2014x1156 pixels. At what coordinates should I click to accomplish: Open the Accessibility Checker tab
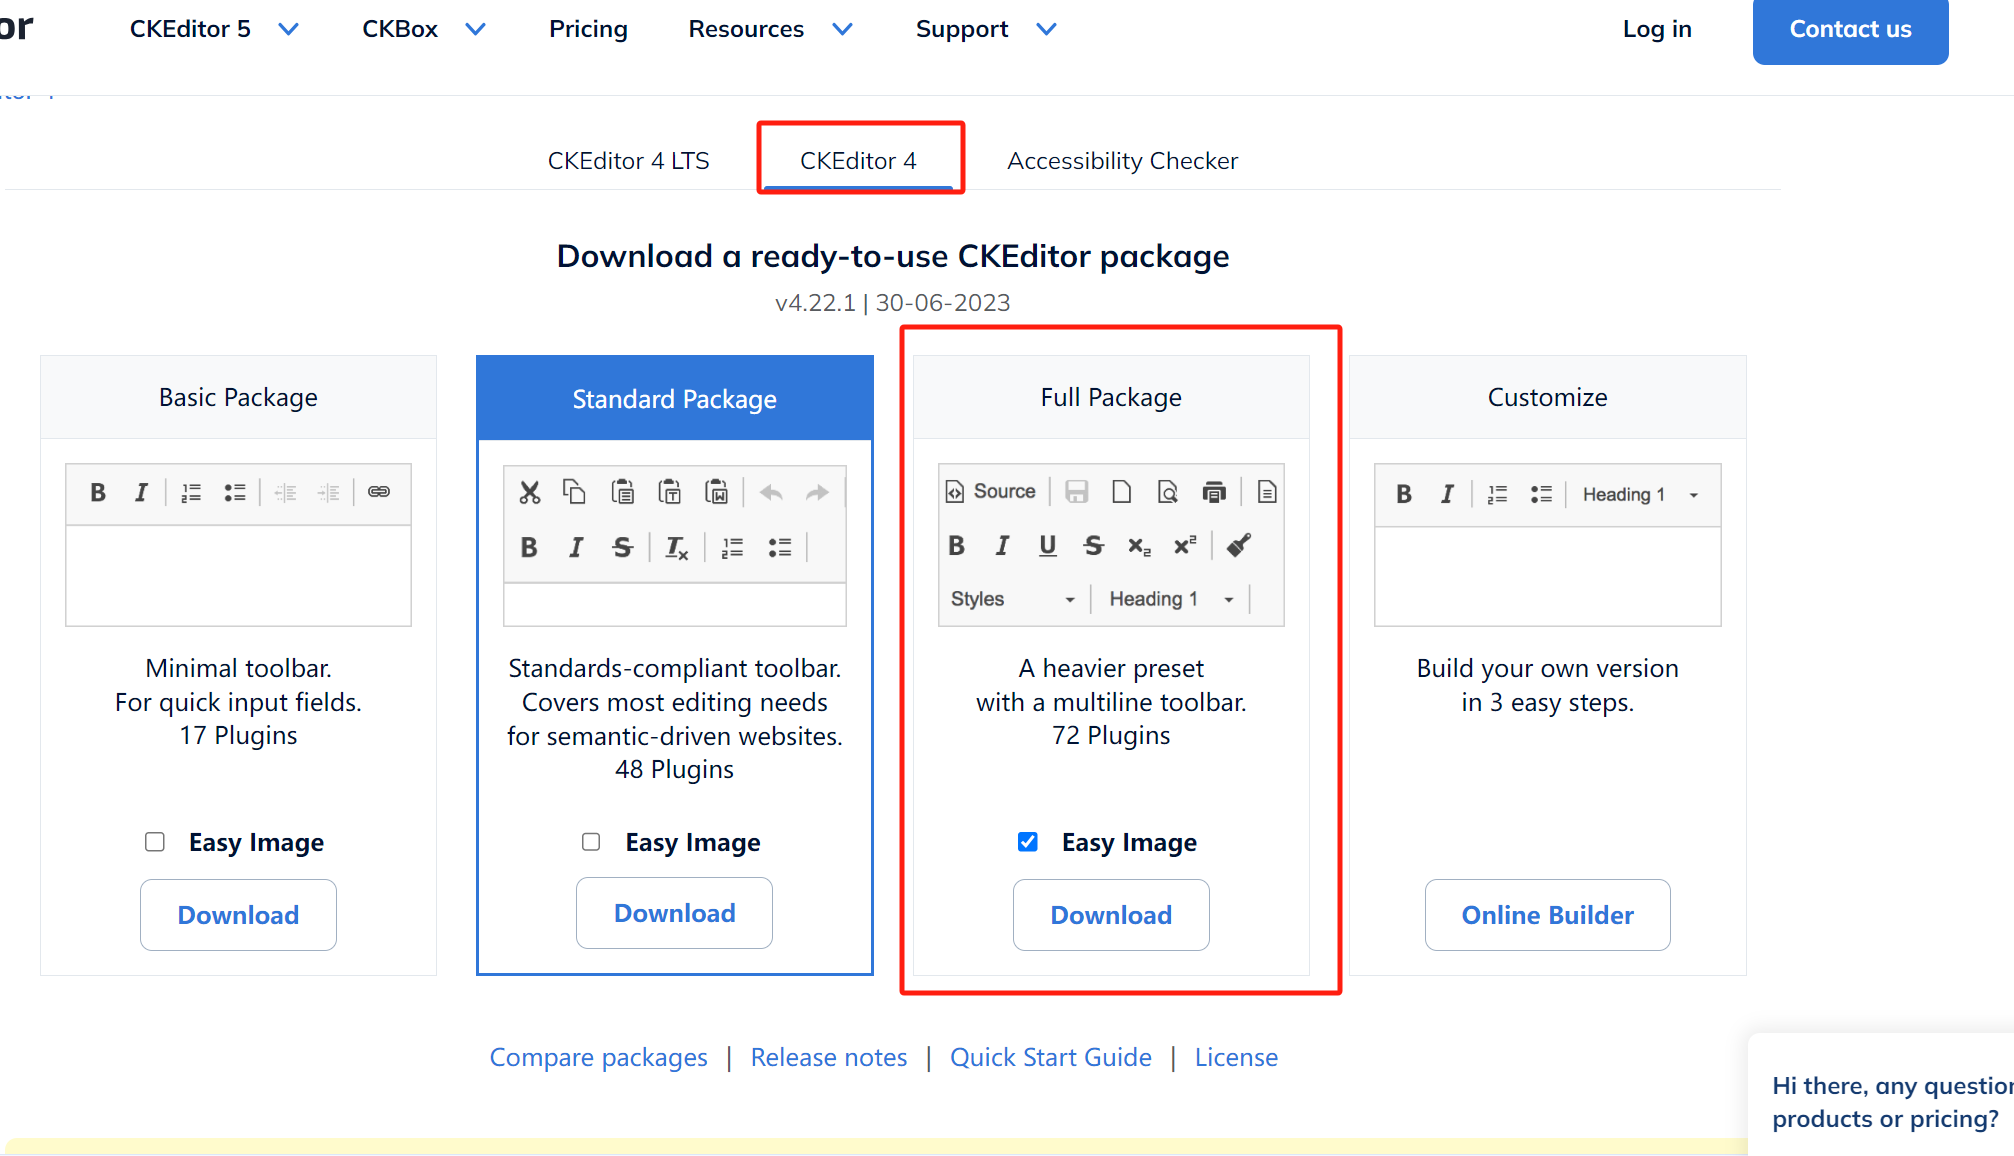click(x=1122, y=161)
